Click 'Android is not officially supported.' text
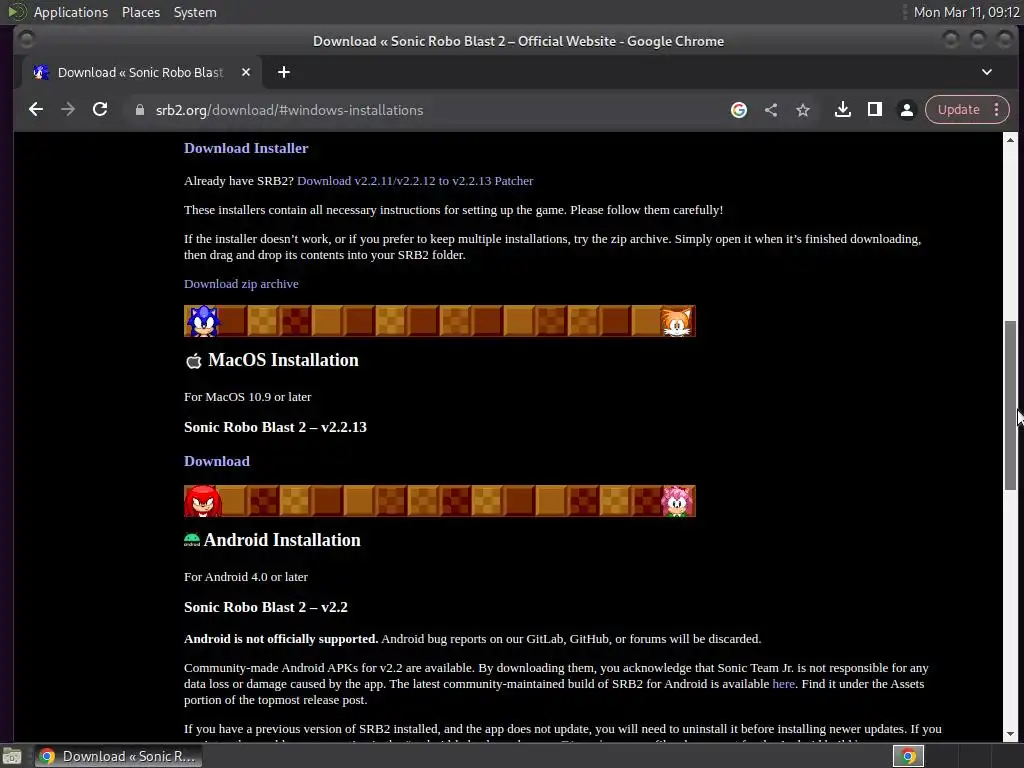 [x=281, y=639]
